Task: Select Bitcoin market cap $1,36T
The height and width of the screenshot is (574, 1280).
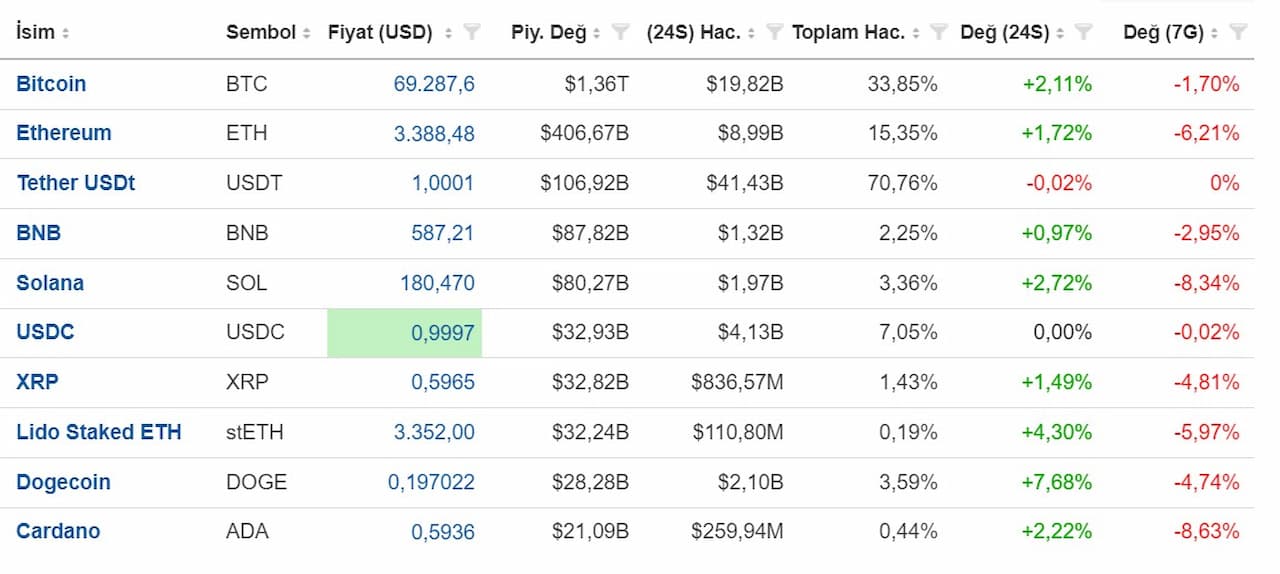Action: (x=596, y=84)
